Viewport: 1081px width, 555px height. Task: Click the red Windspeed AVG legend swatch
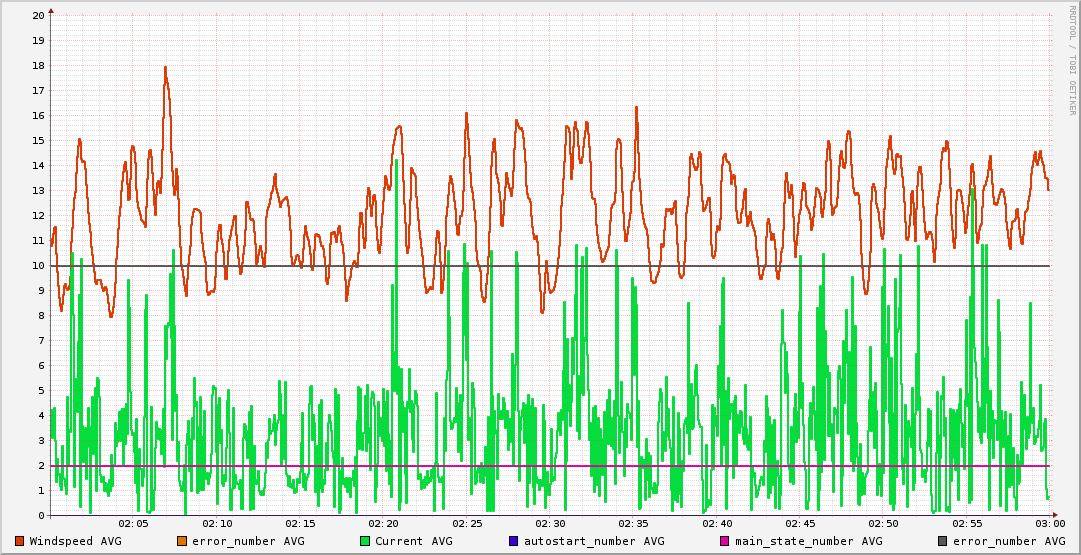tap(19, 541)
